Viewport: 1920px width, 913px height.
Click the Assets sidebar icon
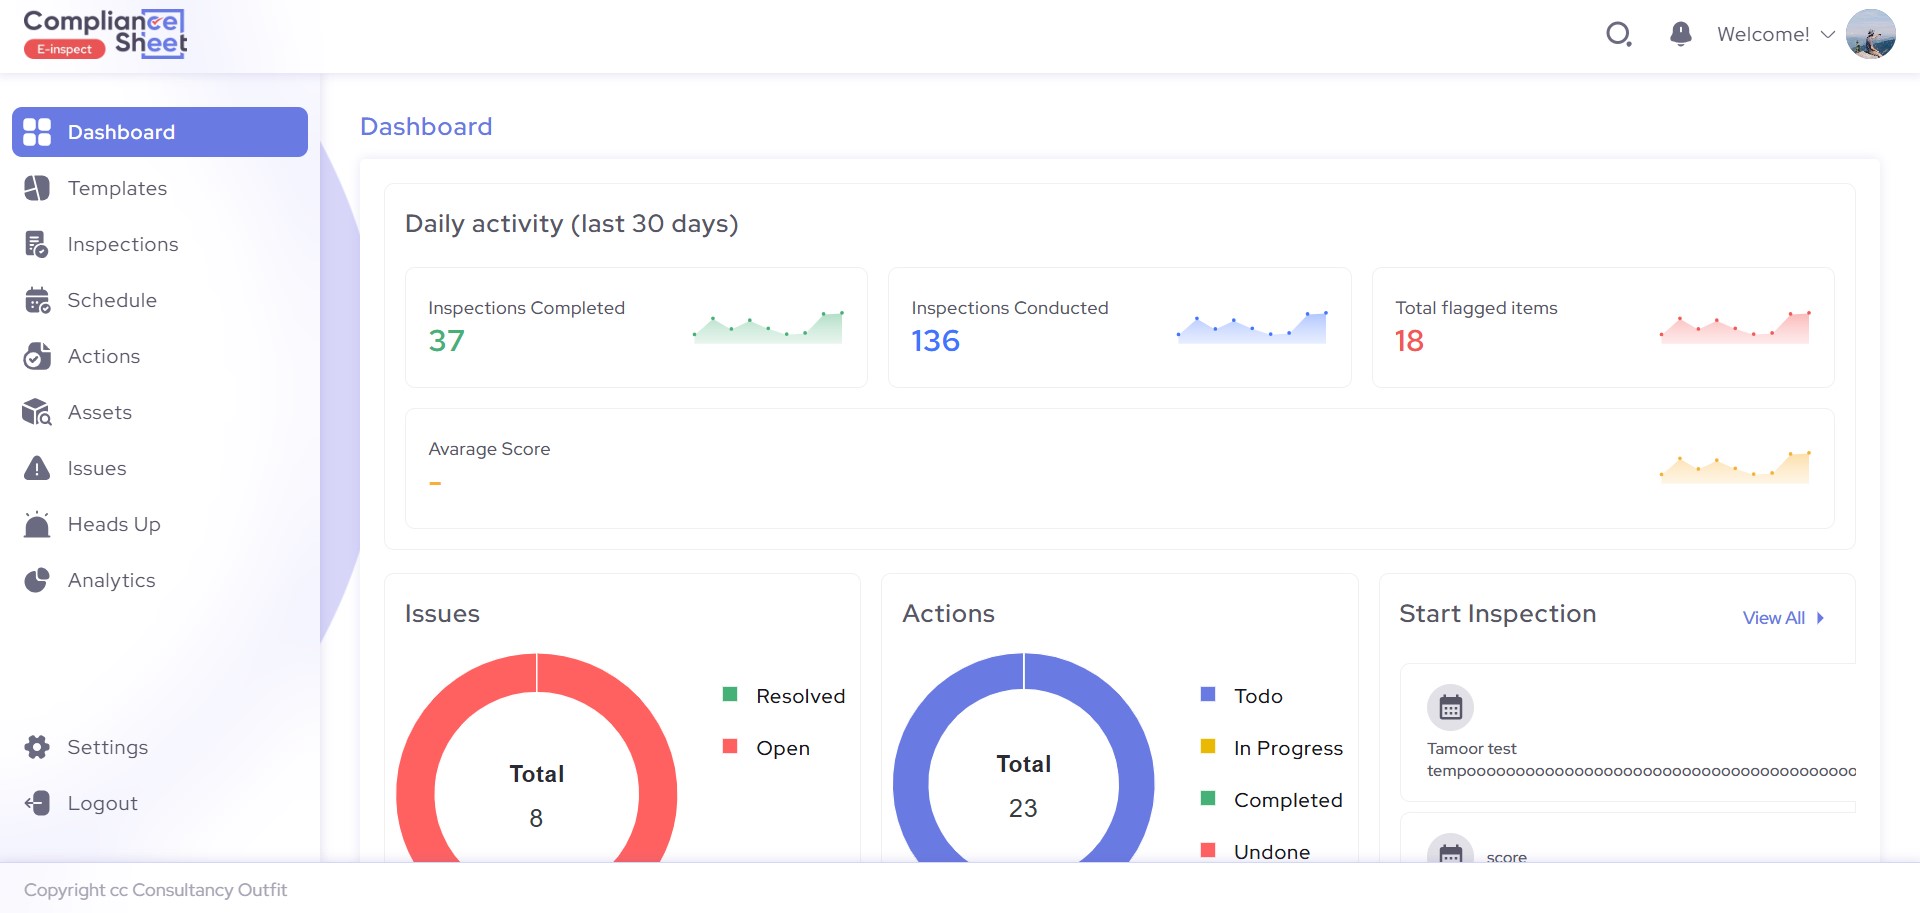pyautogui.click(x=37, y=412)
